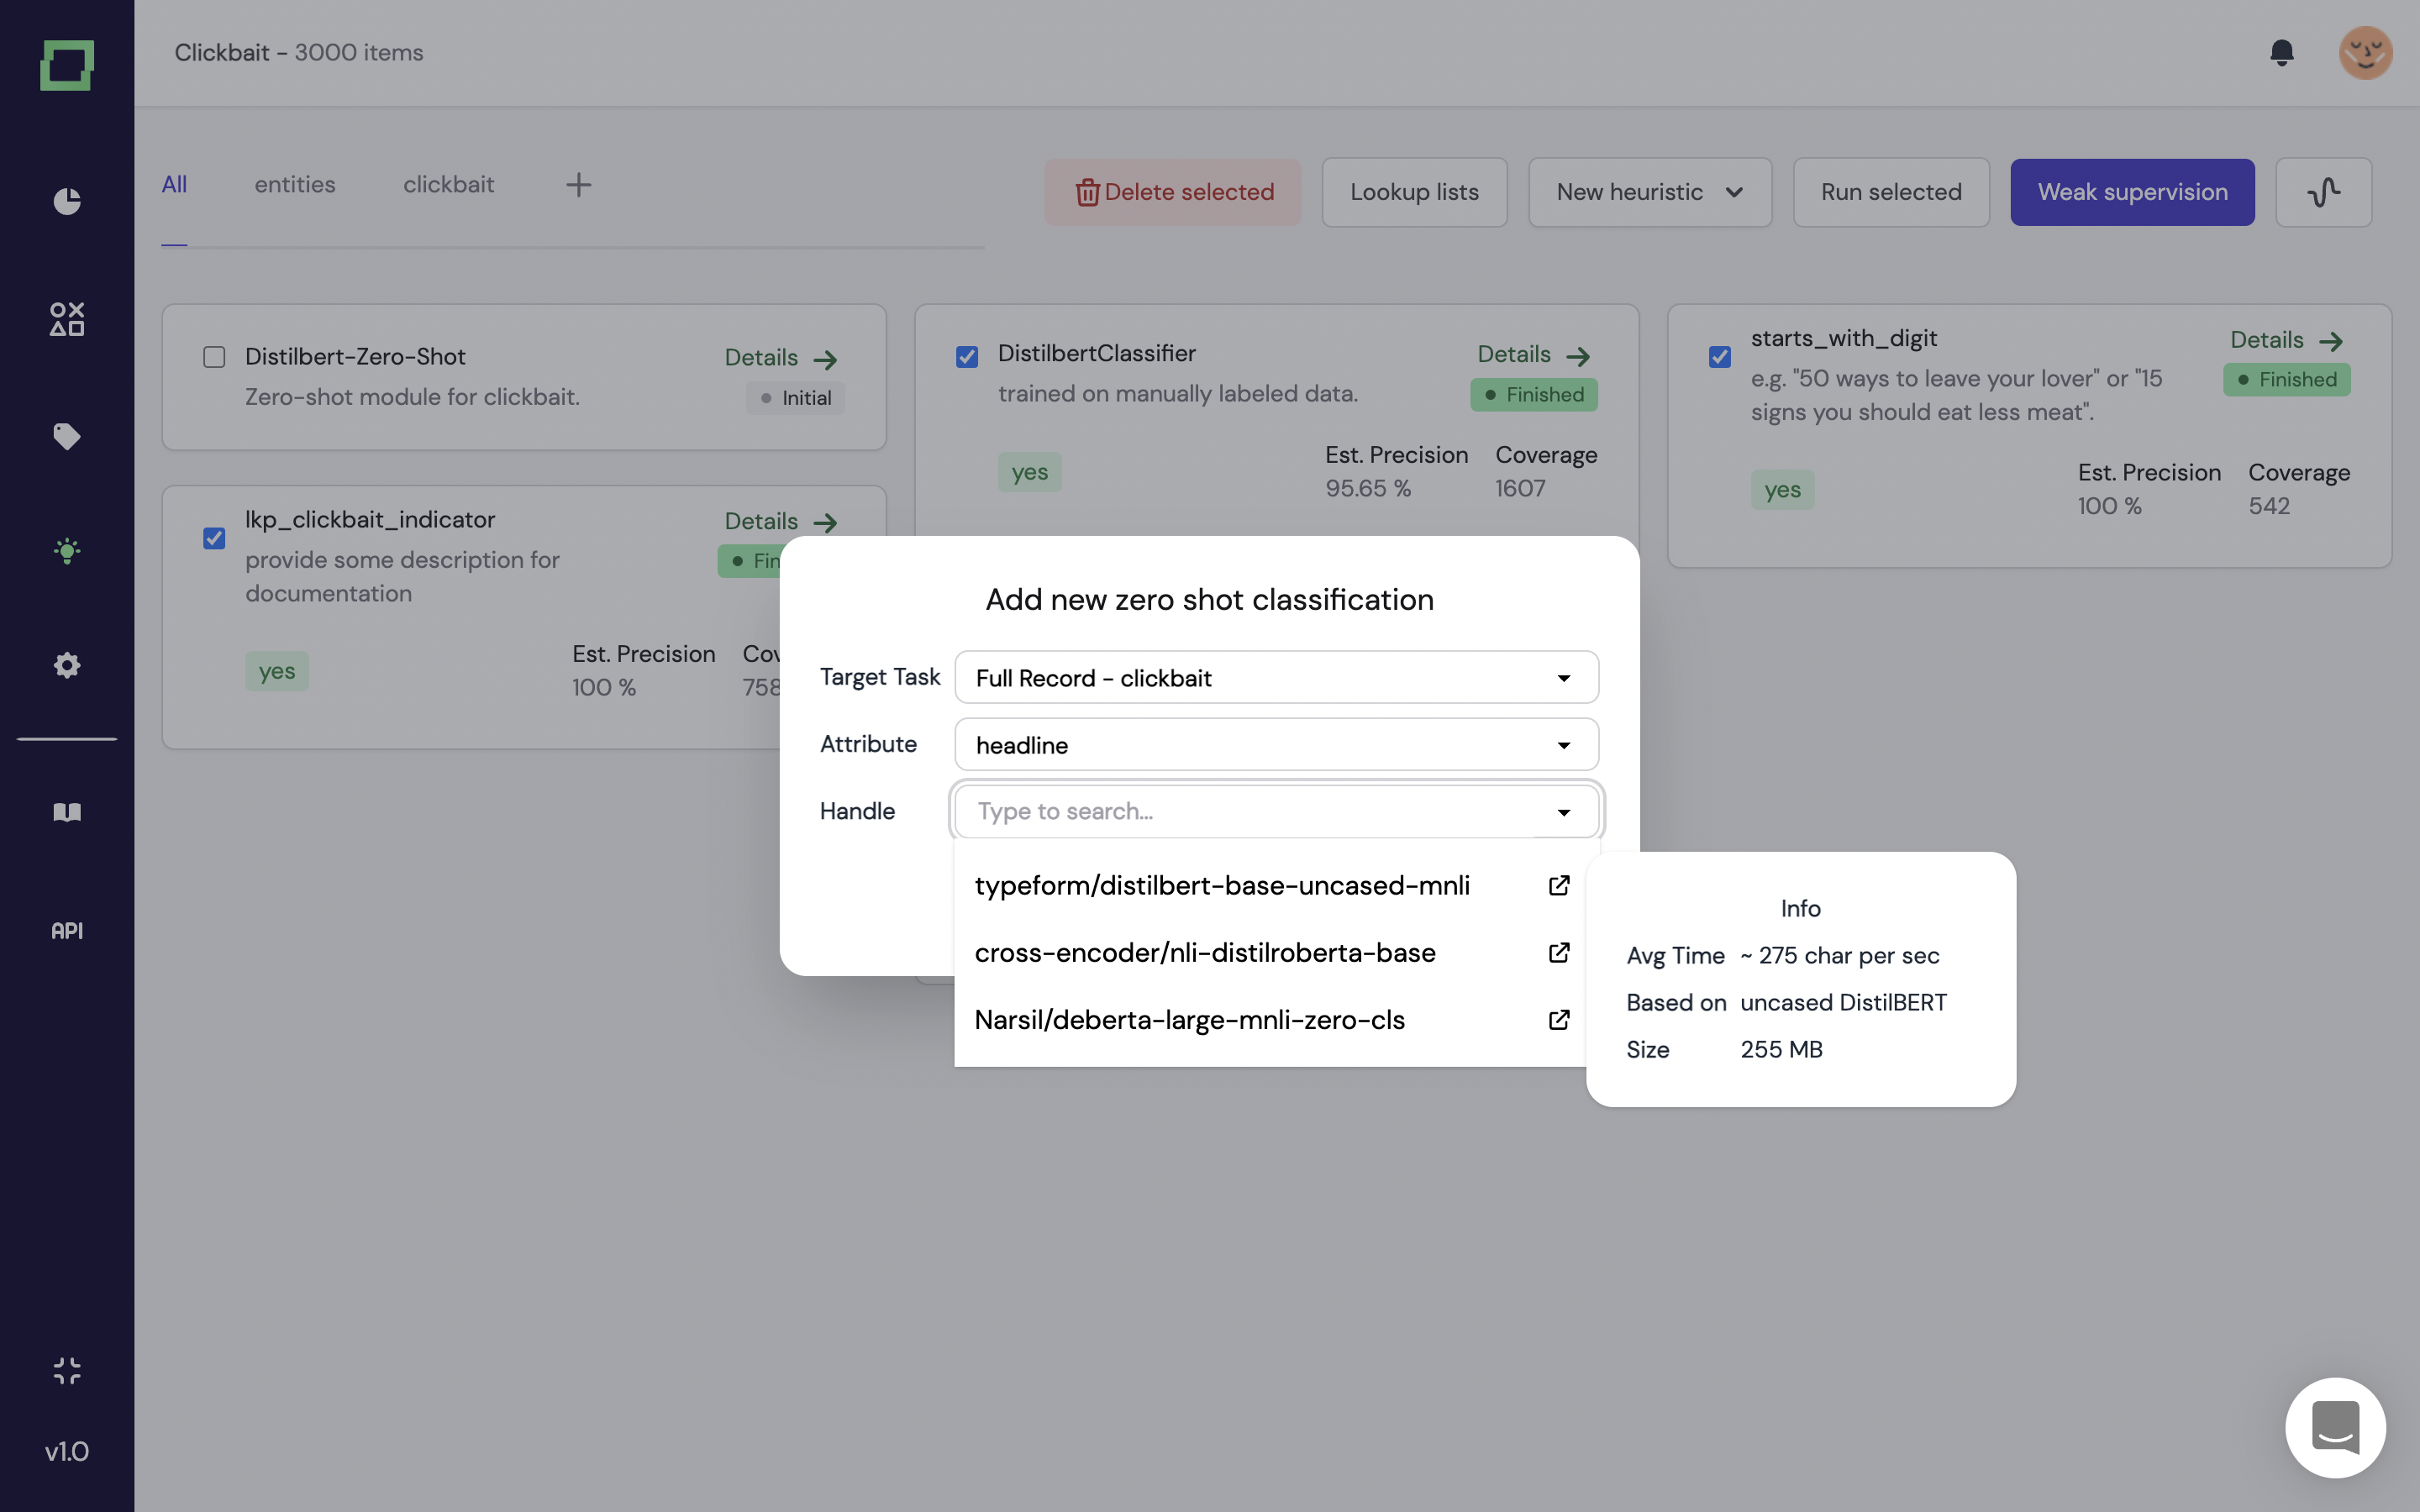
Task: Open external link for Narsil/deberta-large-mnli-zero-cls
Action: click(x=1558, y=1019)
